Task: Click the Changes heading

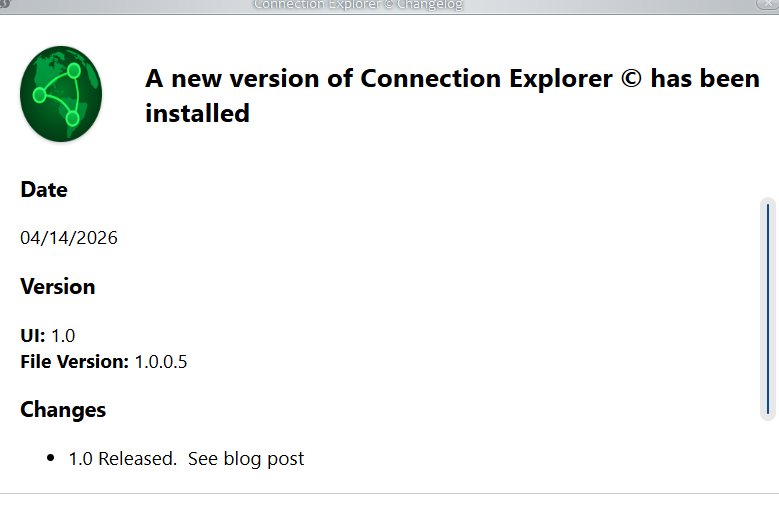Action: [63, 410]
